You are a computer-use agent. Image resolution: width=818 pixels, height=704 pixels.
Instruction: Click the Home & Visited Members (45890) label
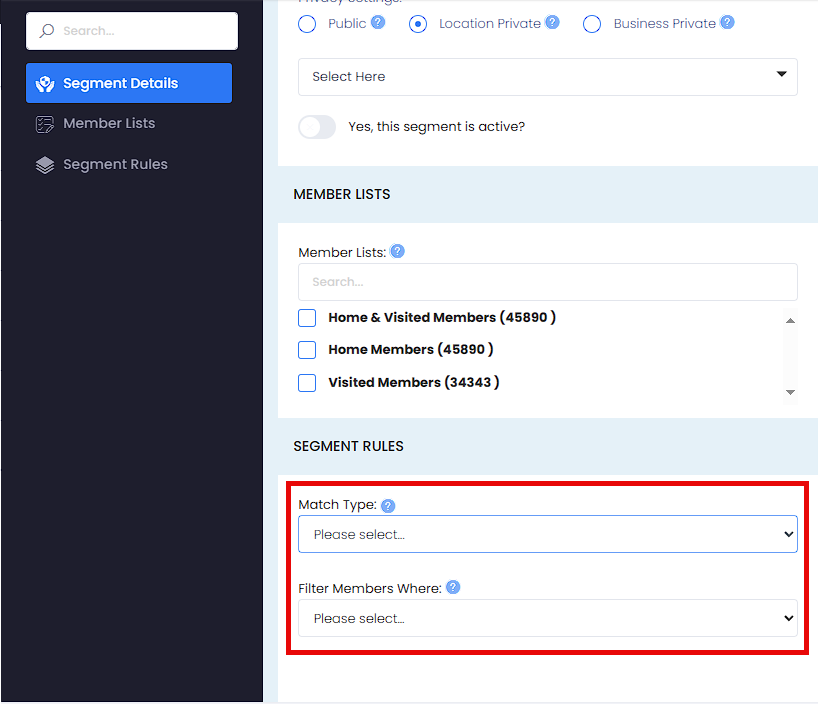tap(442, 318)
